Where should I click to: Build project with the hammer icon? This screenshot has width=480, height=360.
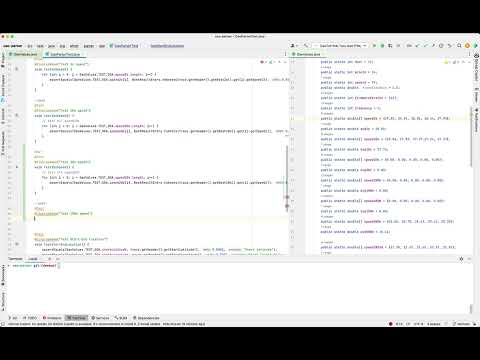pyautogui.click(x=306, y=46)
